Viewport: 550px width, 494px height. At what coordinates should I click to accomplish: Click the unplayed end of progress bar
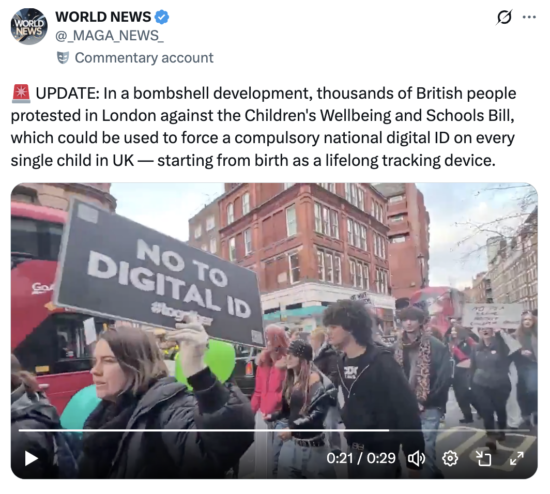click(459, 430)
